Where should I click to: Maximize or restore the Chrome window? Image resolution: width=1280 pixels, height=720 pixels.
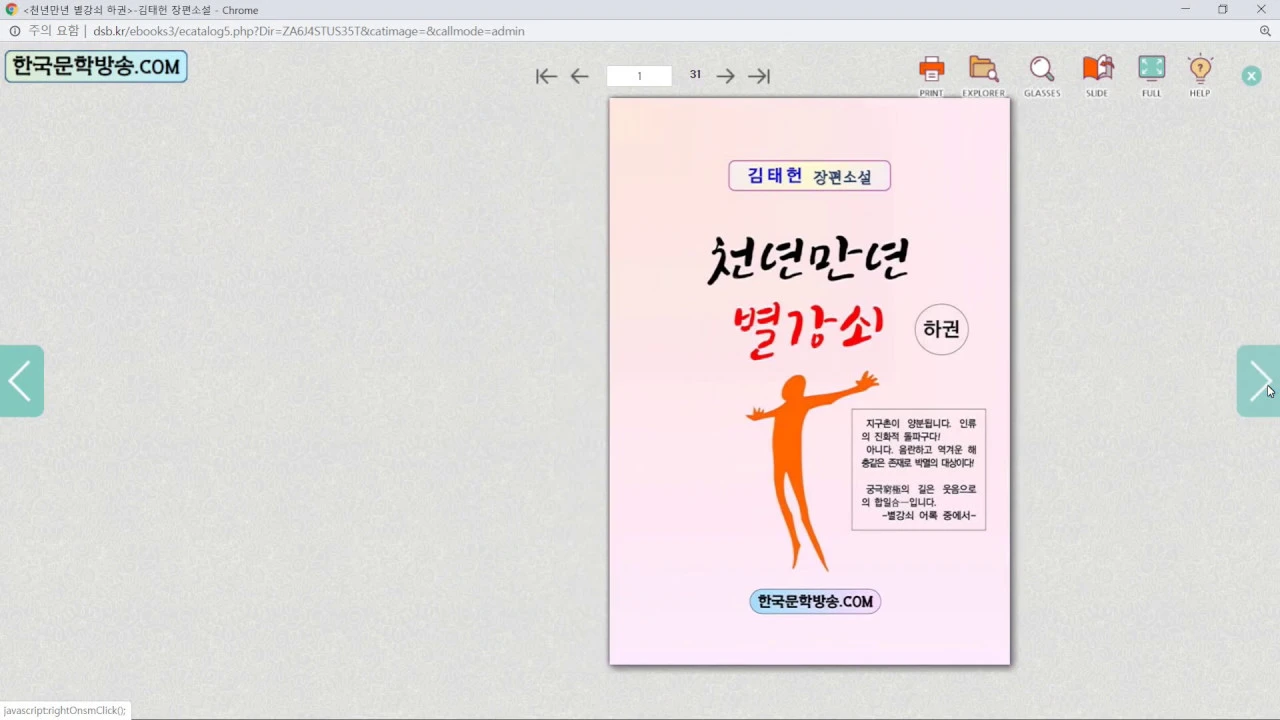[1222, 10]
